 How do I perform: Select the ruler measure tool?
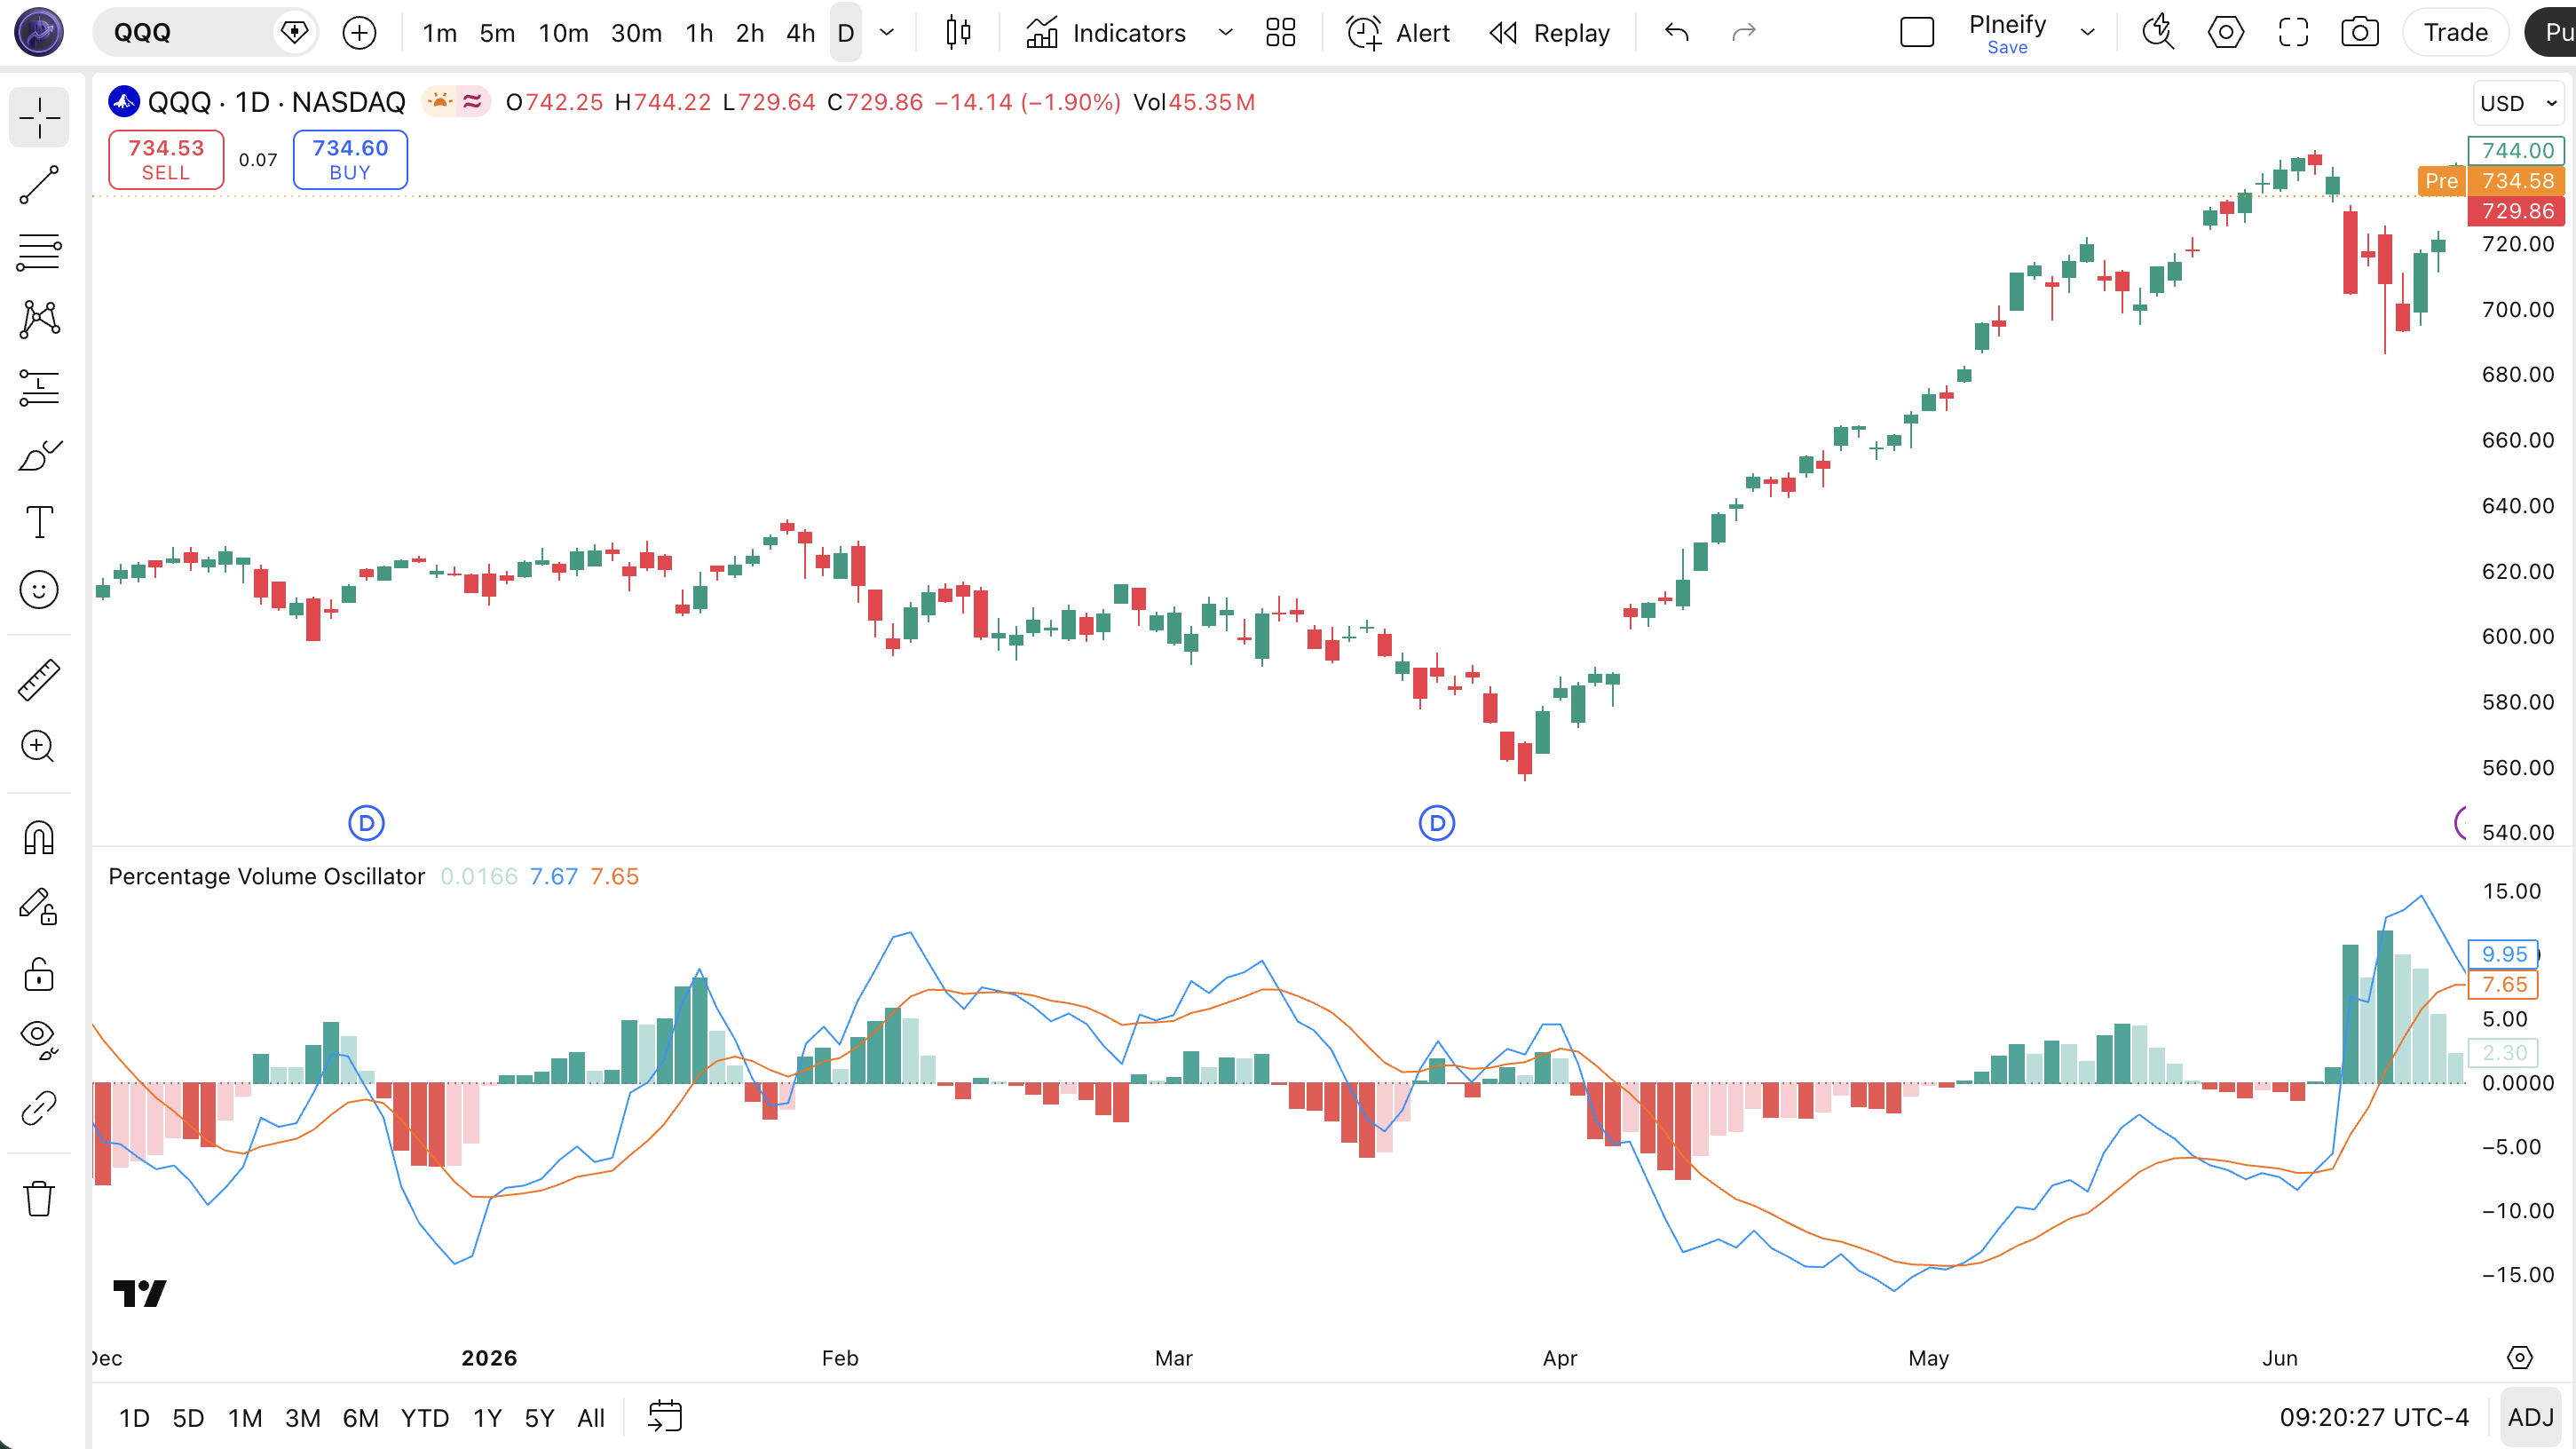[x=39, y=680]
